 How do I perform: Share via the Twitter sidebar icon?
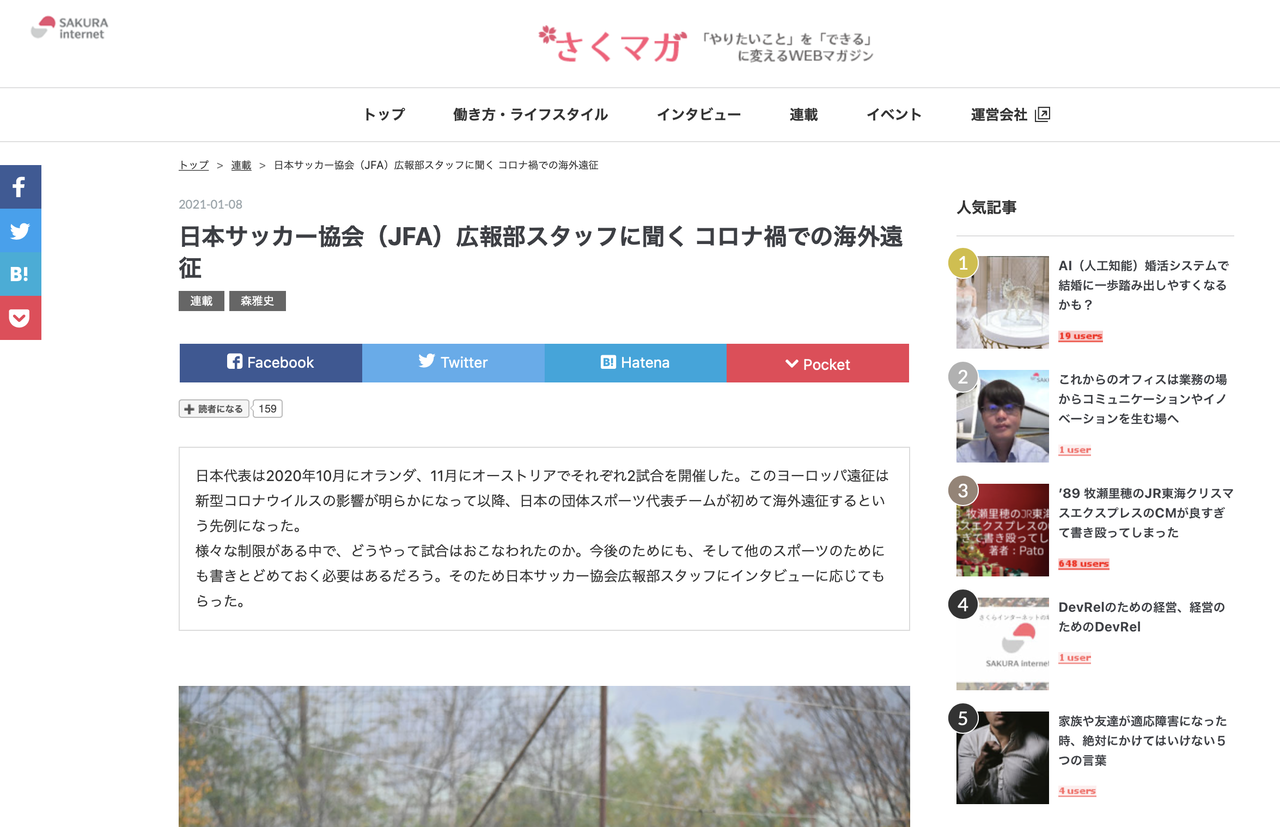click(x=20, y=230)
